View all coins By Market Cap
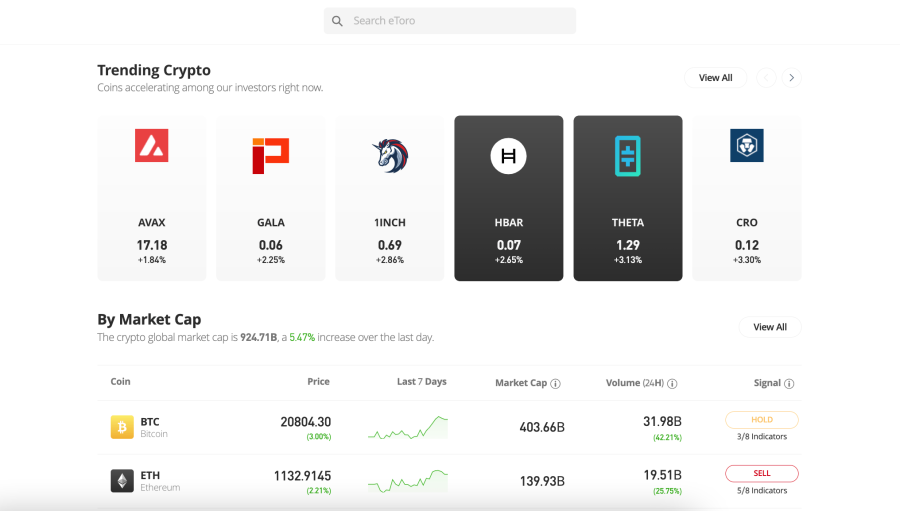The height and width of the screenshot is (511, 900). pos(770,327)
